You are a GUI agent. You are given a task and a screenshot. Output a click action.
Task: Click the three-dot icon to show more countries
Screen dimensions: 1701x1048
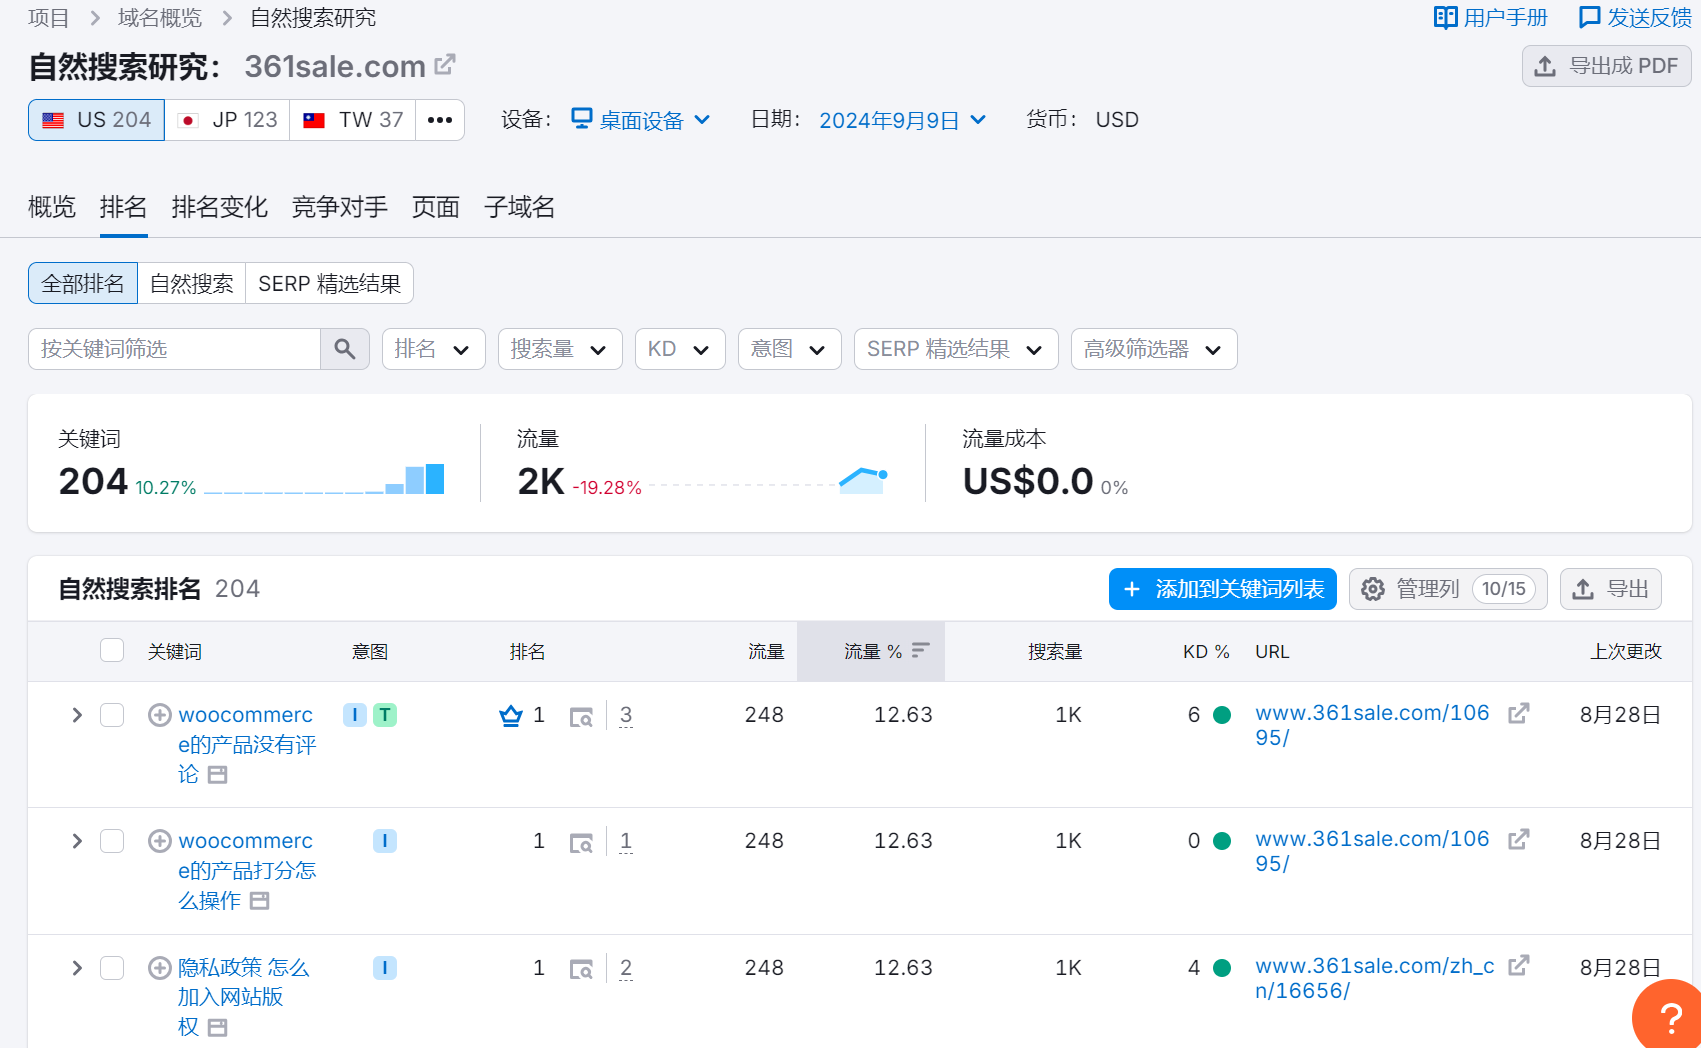click(x=439, y=119)
